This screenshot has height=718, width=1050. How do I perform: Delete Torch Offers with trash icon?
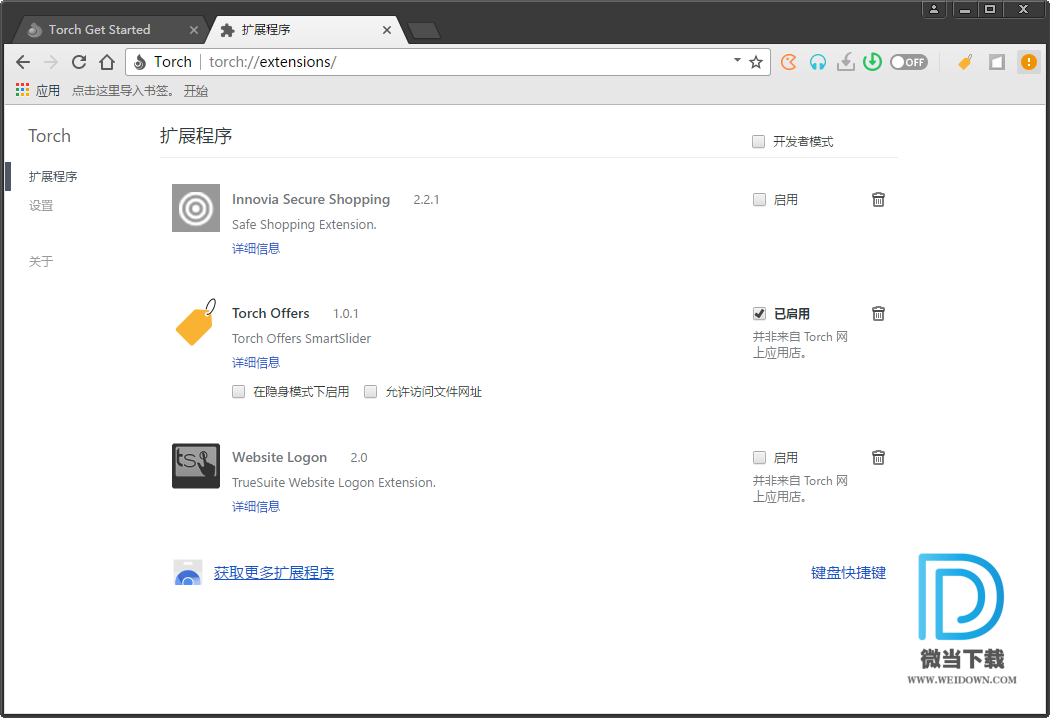tap(878, 313)
